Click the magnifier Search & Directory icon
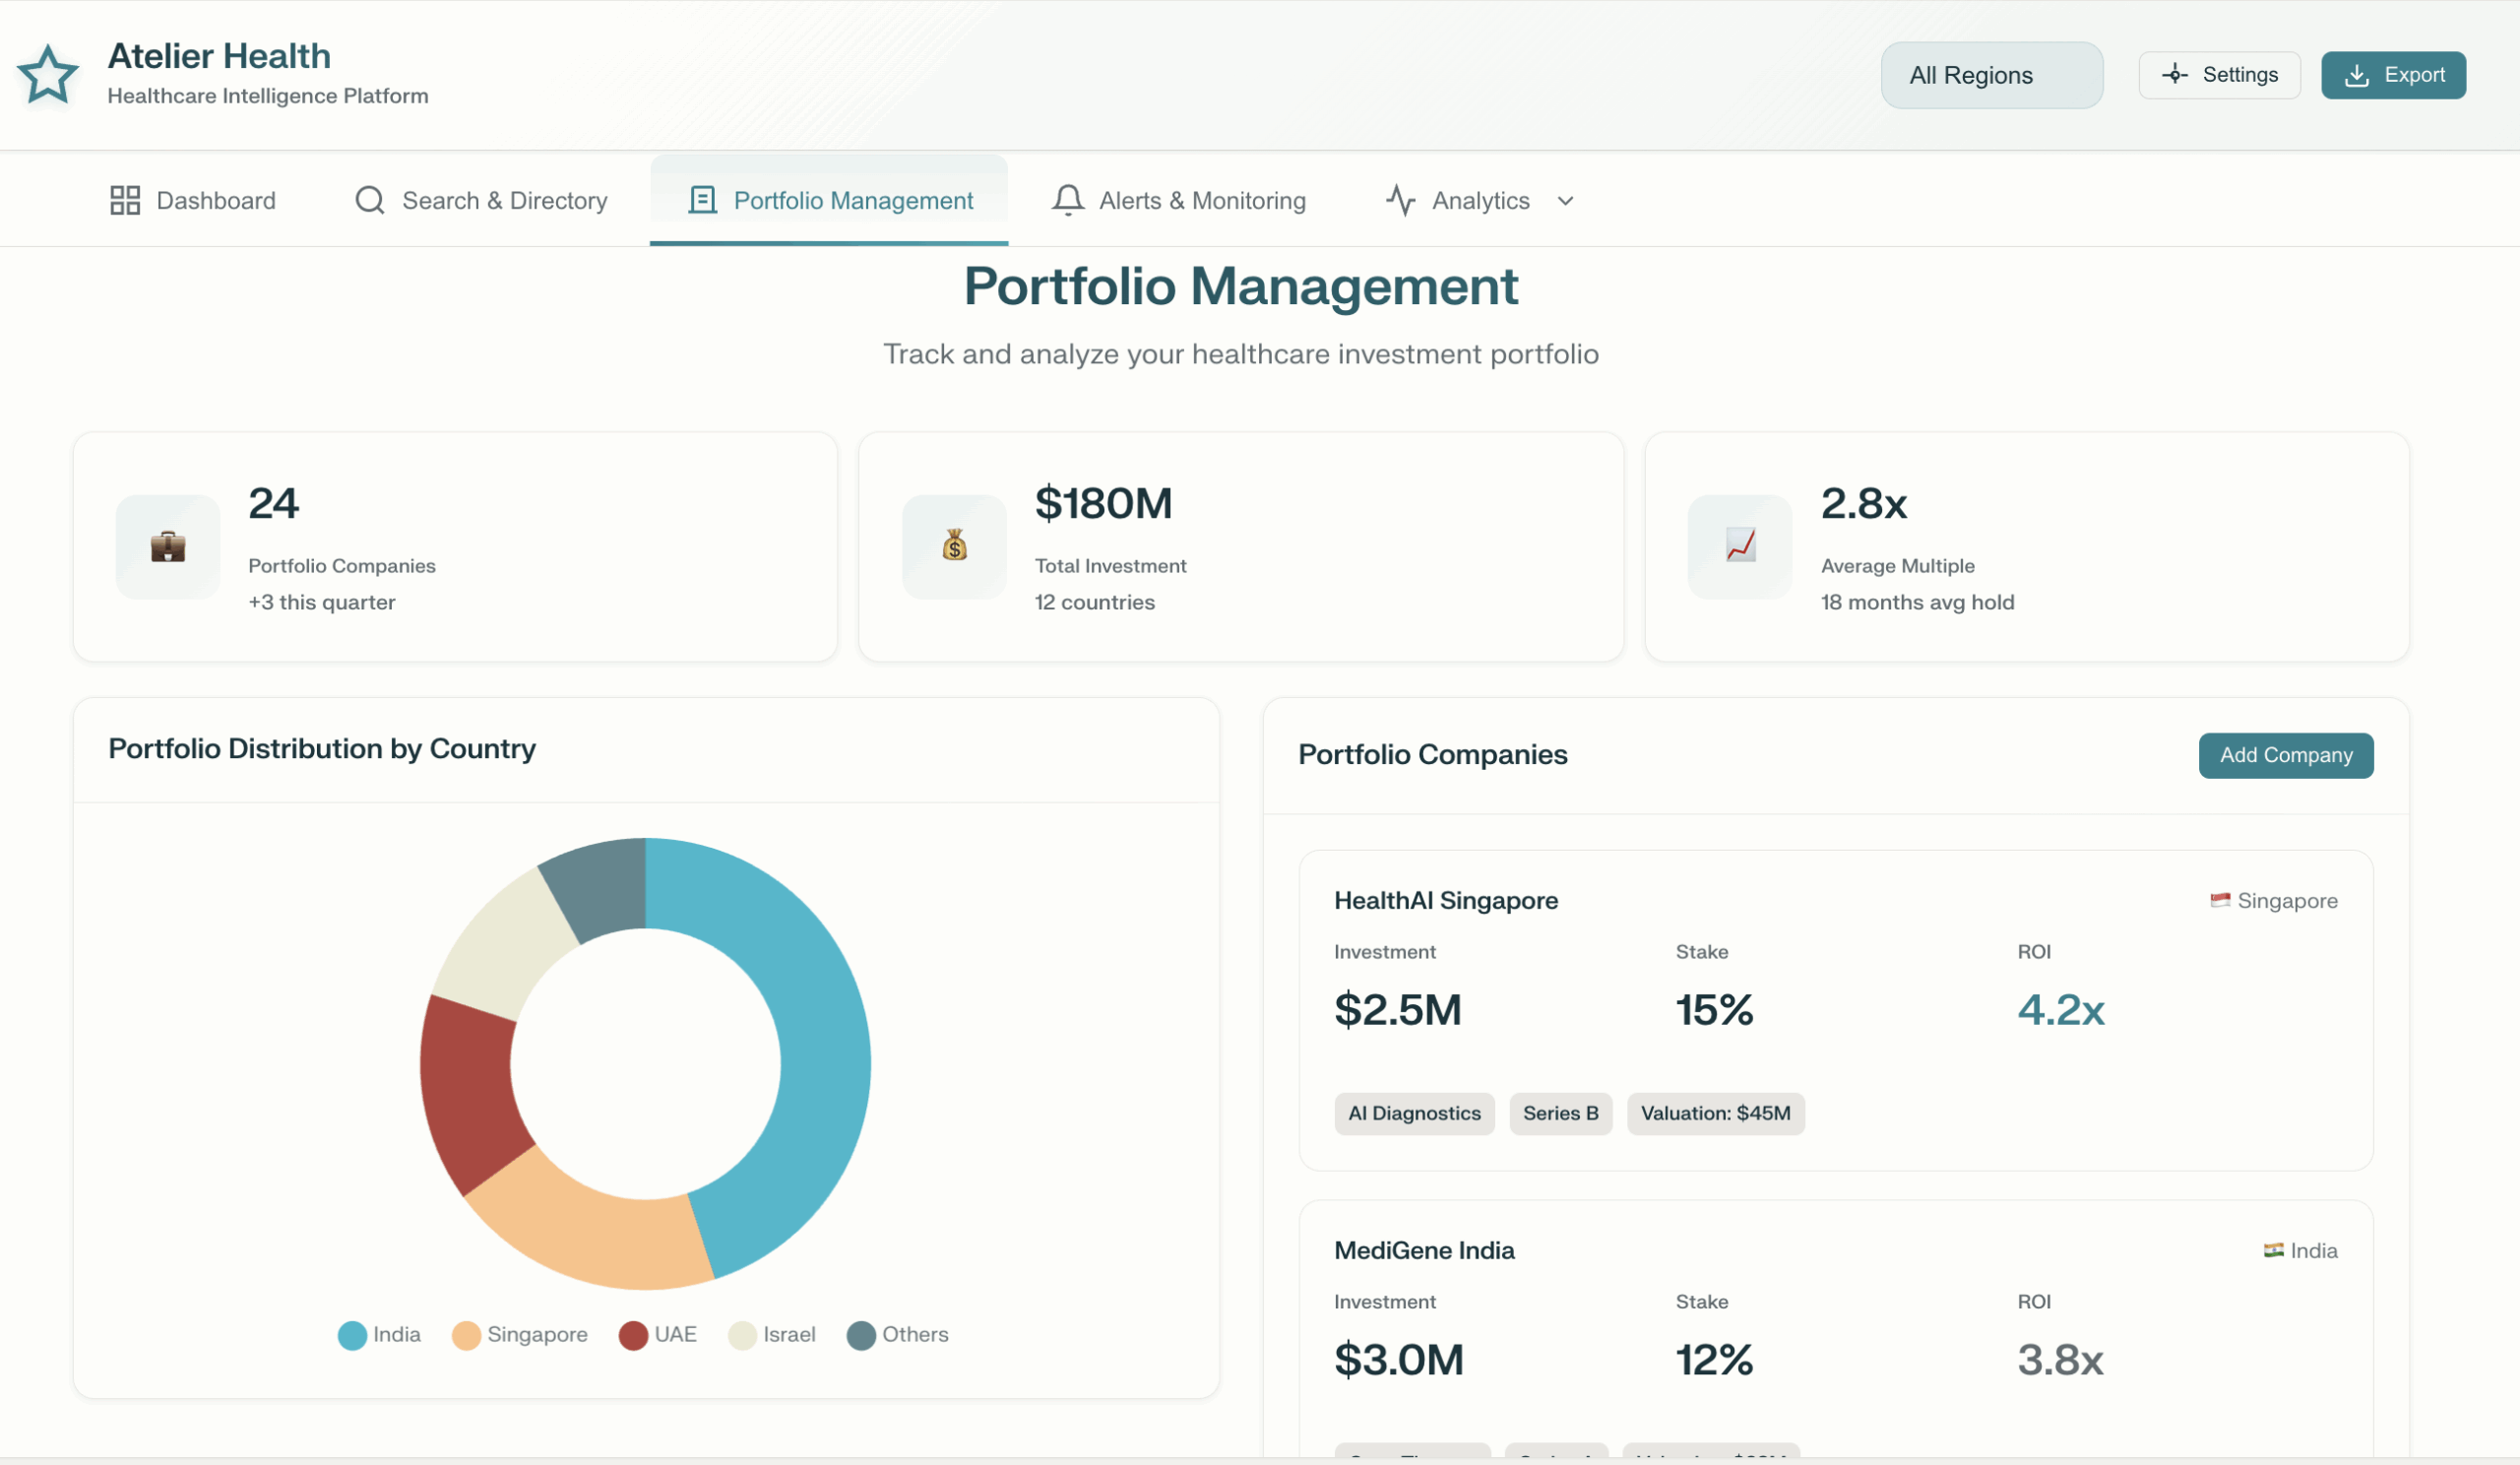The height and width of the screenshot is (1465, 2520). tap(369, 200)
